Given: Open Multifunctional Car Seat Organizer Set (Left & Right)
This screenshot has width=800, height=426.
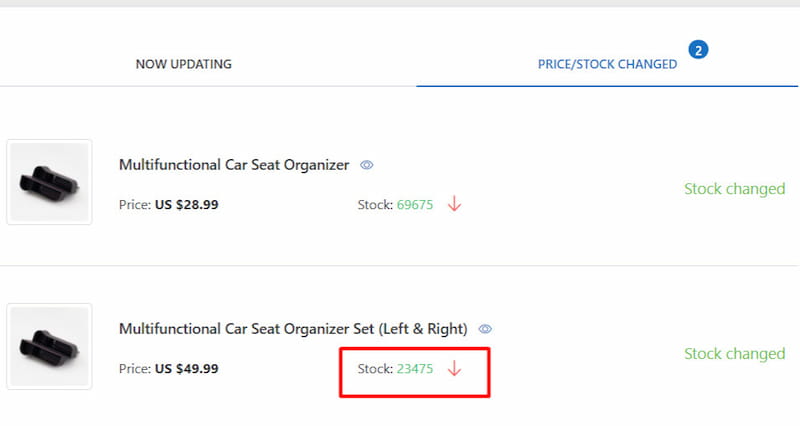Looking at the screenshot, I should [292, 329].
